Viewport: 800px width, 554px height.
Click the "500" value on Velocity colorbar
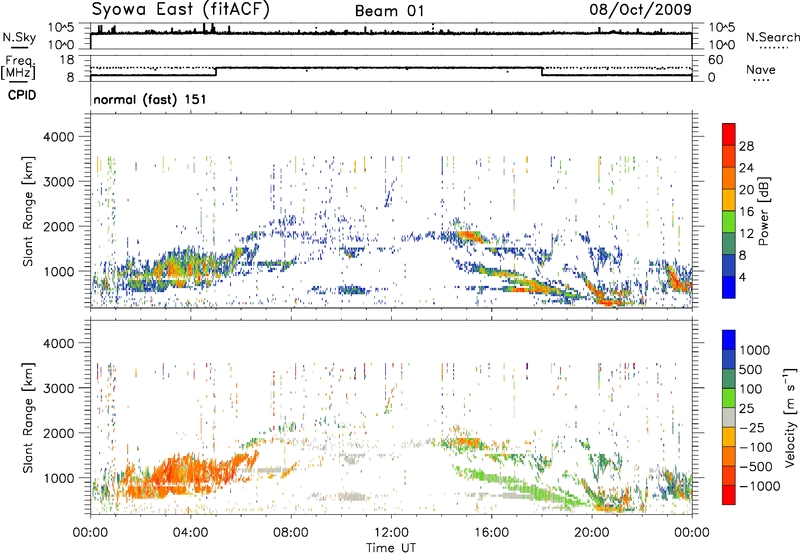click(x=751, y=369)
